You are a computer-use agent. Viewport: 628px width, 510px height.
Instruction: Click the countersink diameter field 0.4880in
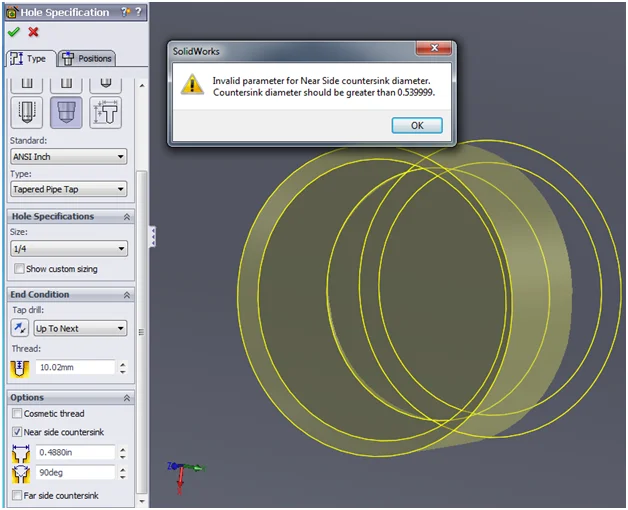coord(74,452)
